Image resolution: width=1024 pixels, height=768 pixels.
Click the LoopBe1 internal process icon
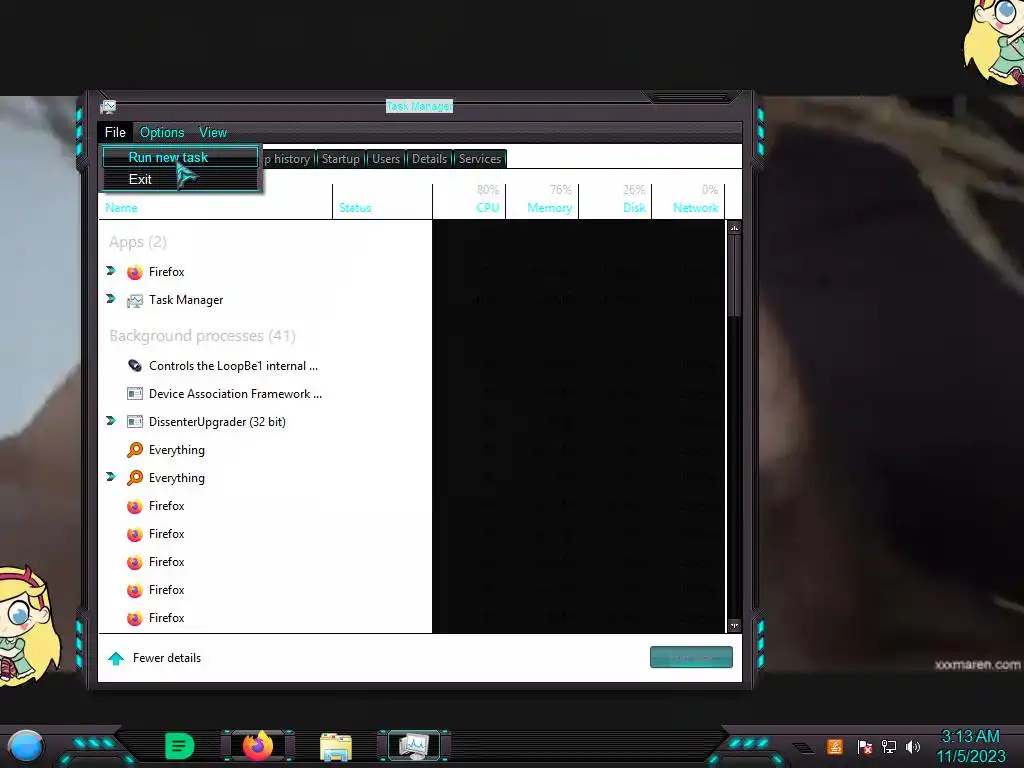[135, 366]
